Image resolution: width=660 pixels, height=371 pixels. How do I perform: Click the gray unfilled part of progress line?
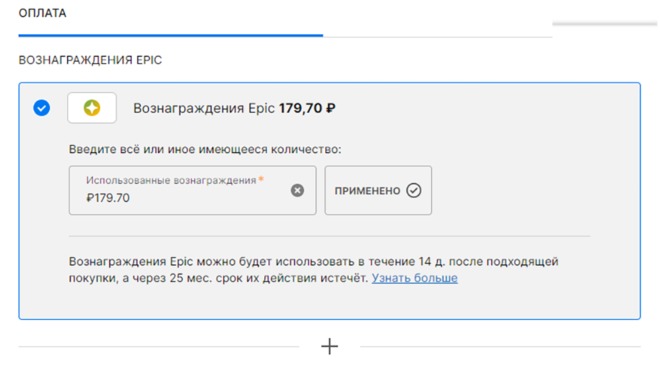pos(438,37)
